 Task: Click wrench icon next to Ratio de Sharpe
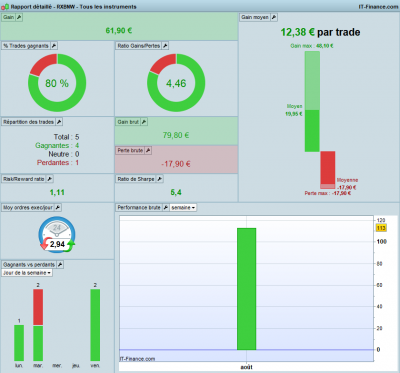159,179
